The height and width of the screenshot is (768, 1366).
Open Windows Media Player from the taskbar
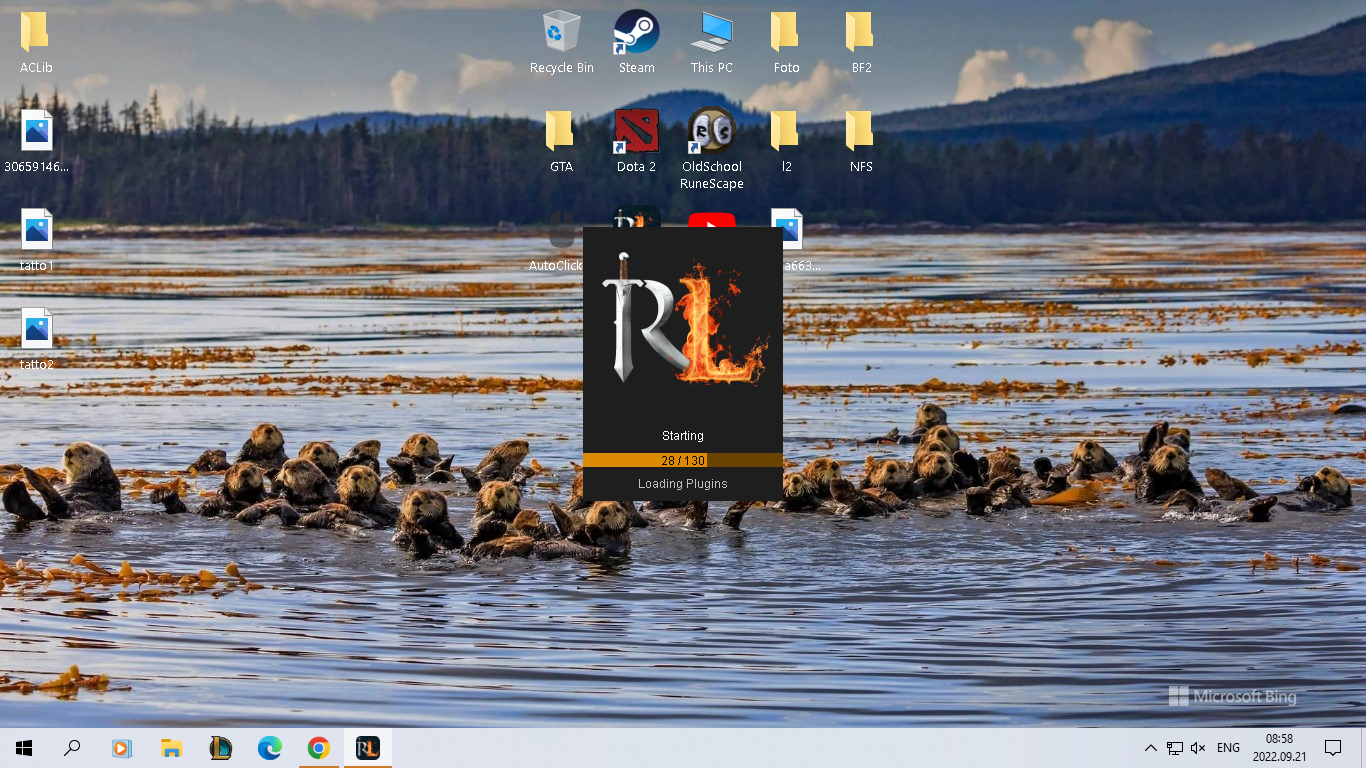(x=122, y=747)
